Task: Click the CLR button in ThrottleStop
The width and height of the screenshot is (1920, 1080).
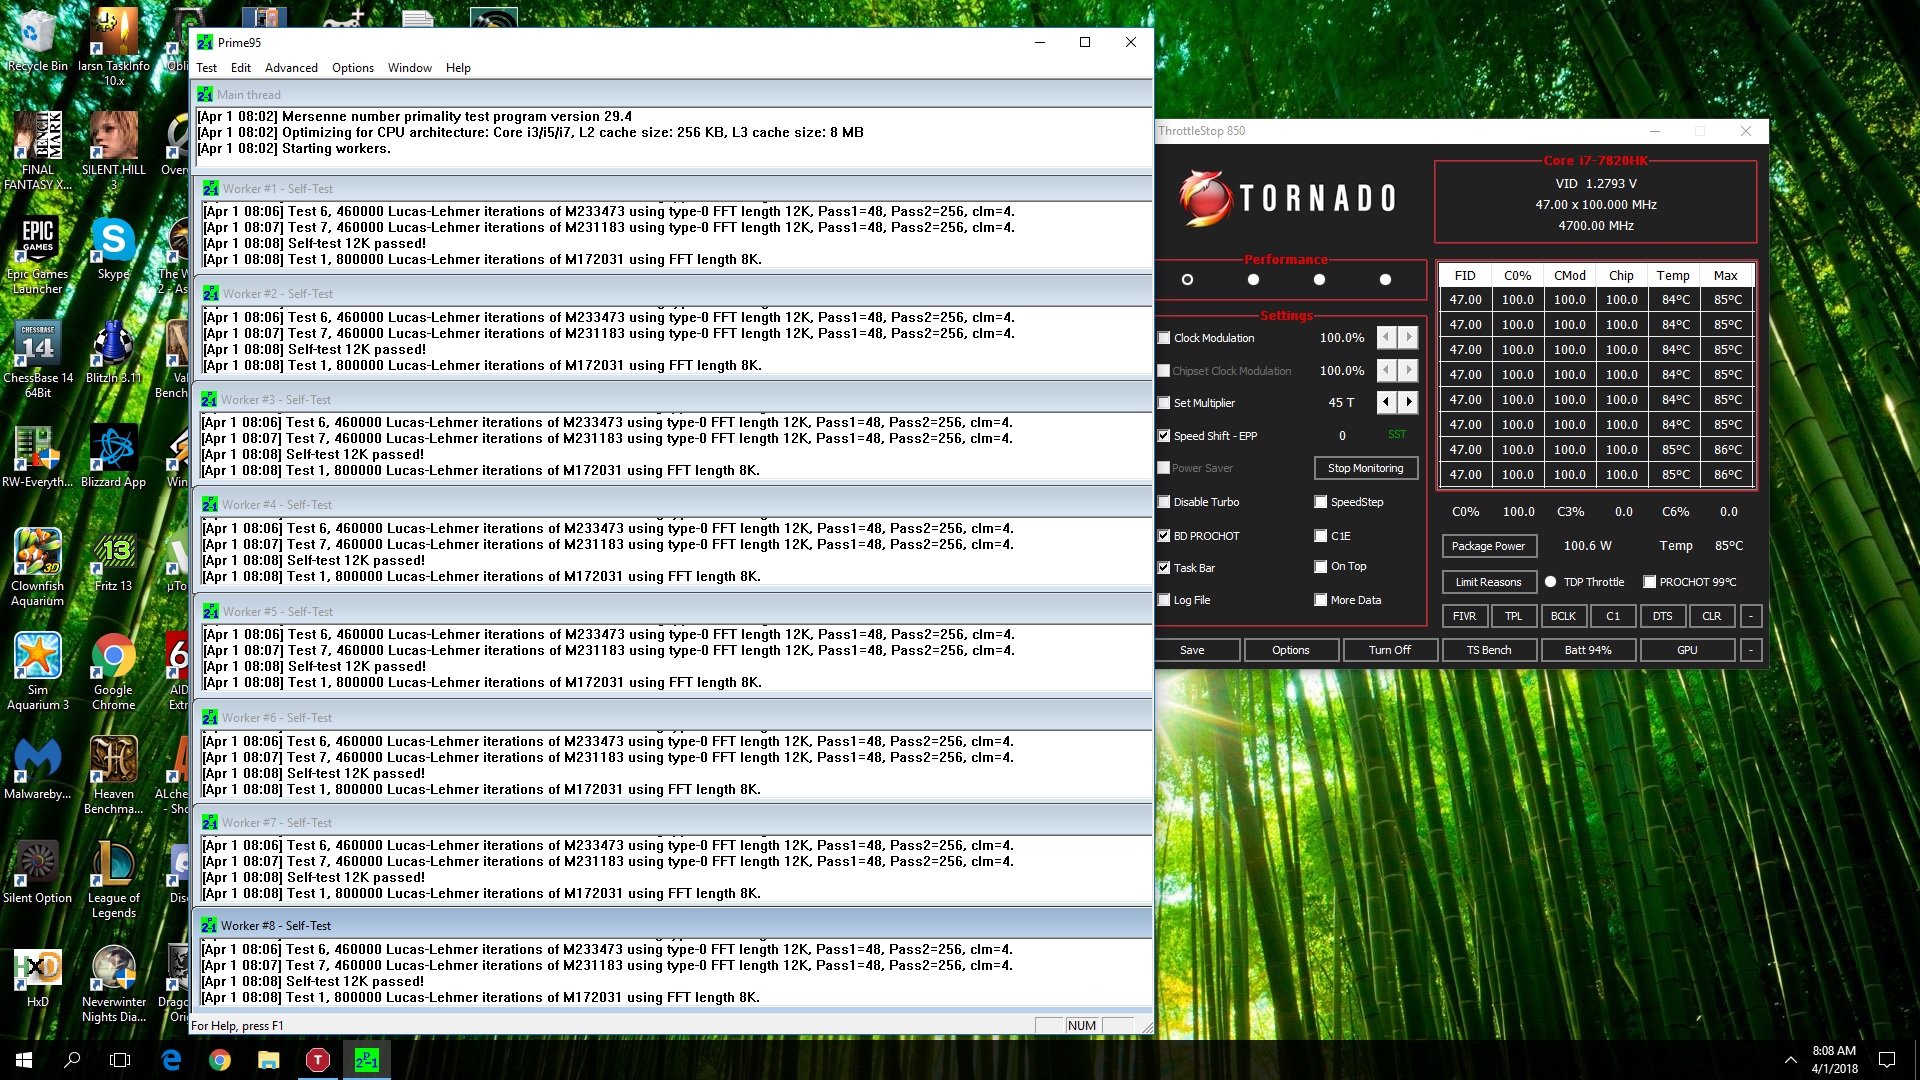Action: (1710, 616)
